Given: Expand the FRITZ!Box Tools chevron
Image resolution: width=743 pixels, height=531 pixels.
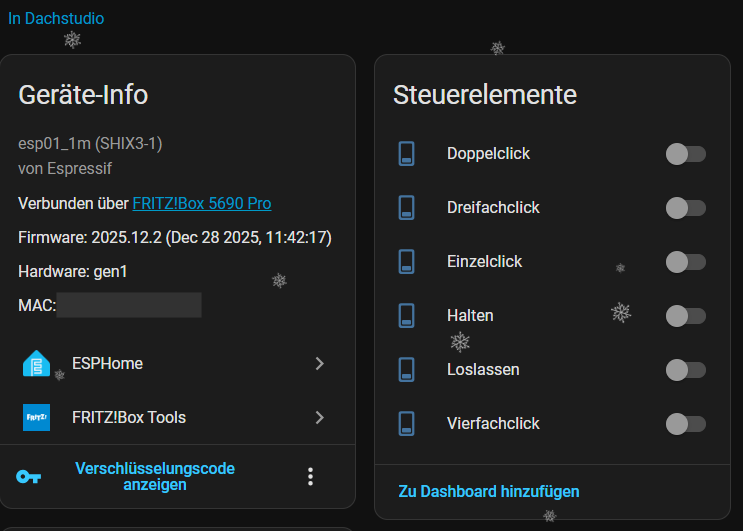Looking at the screenshot, I should pyautogui.click(x=319, y=417).
